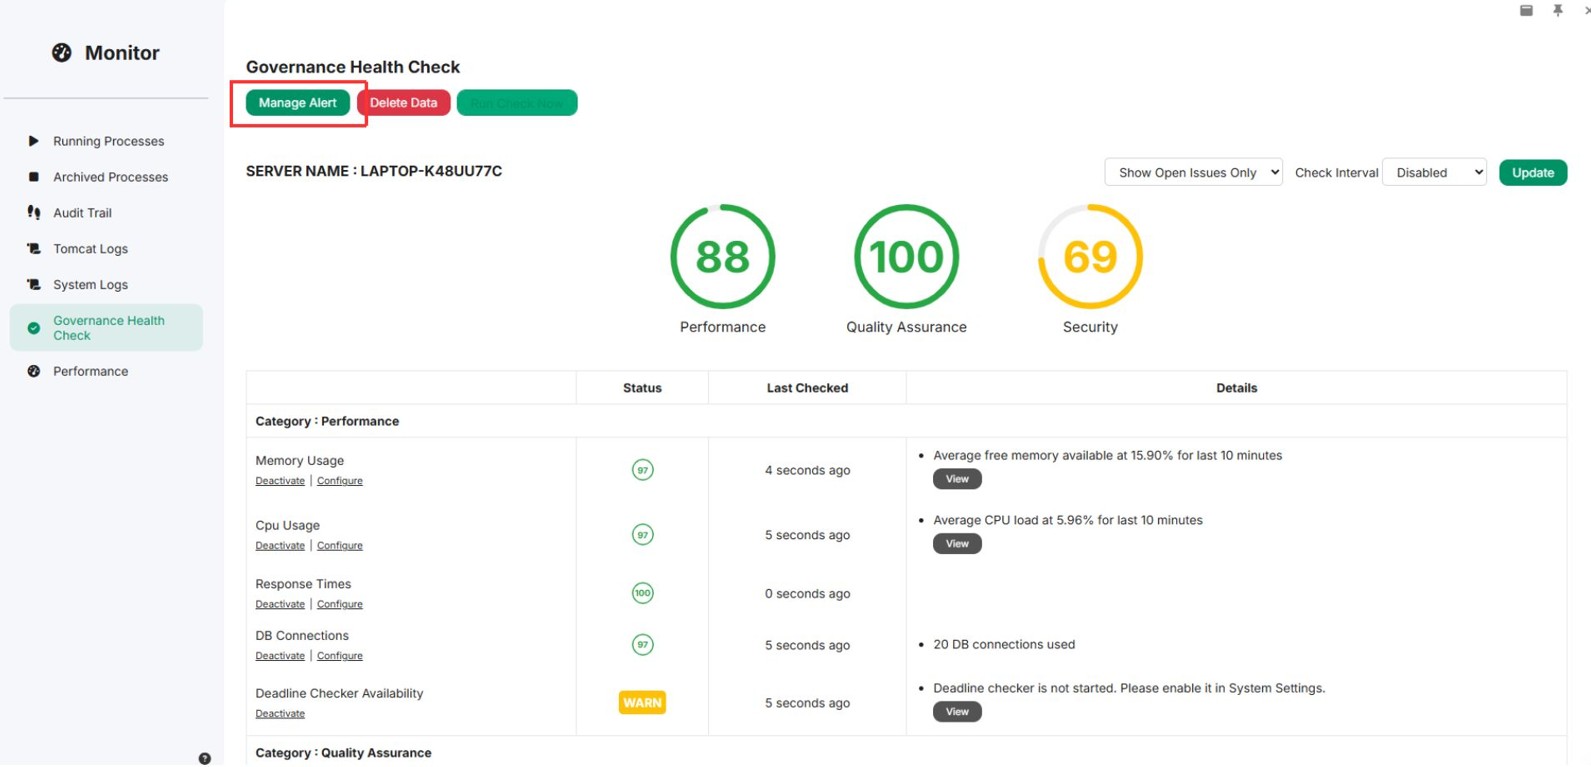Click the Running Processes play icon
1591x767 pixels.
pyautogui.click(x=34, y=141)
